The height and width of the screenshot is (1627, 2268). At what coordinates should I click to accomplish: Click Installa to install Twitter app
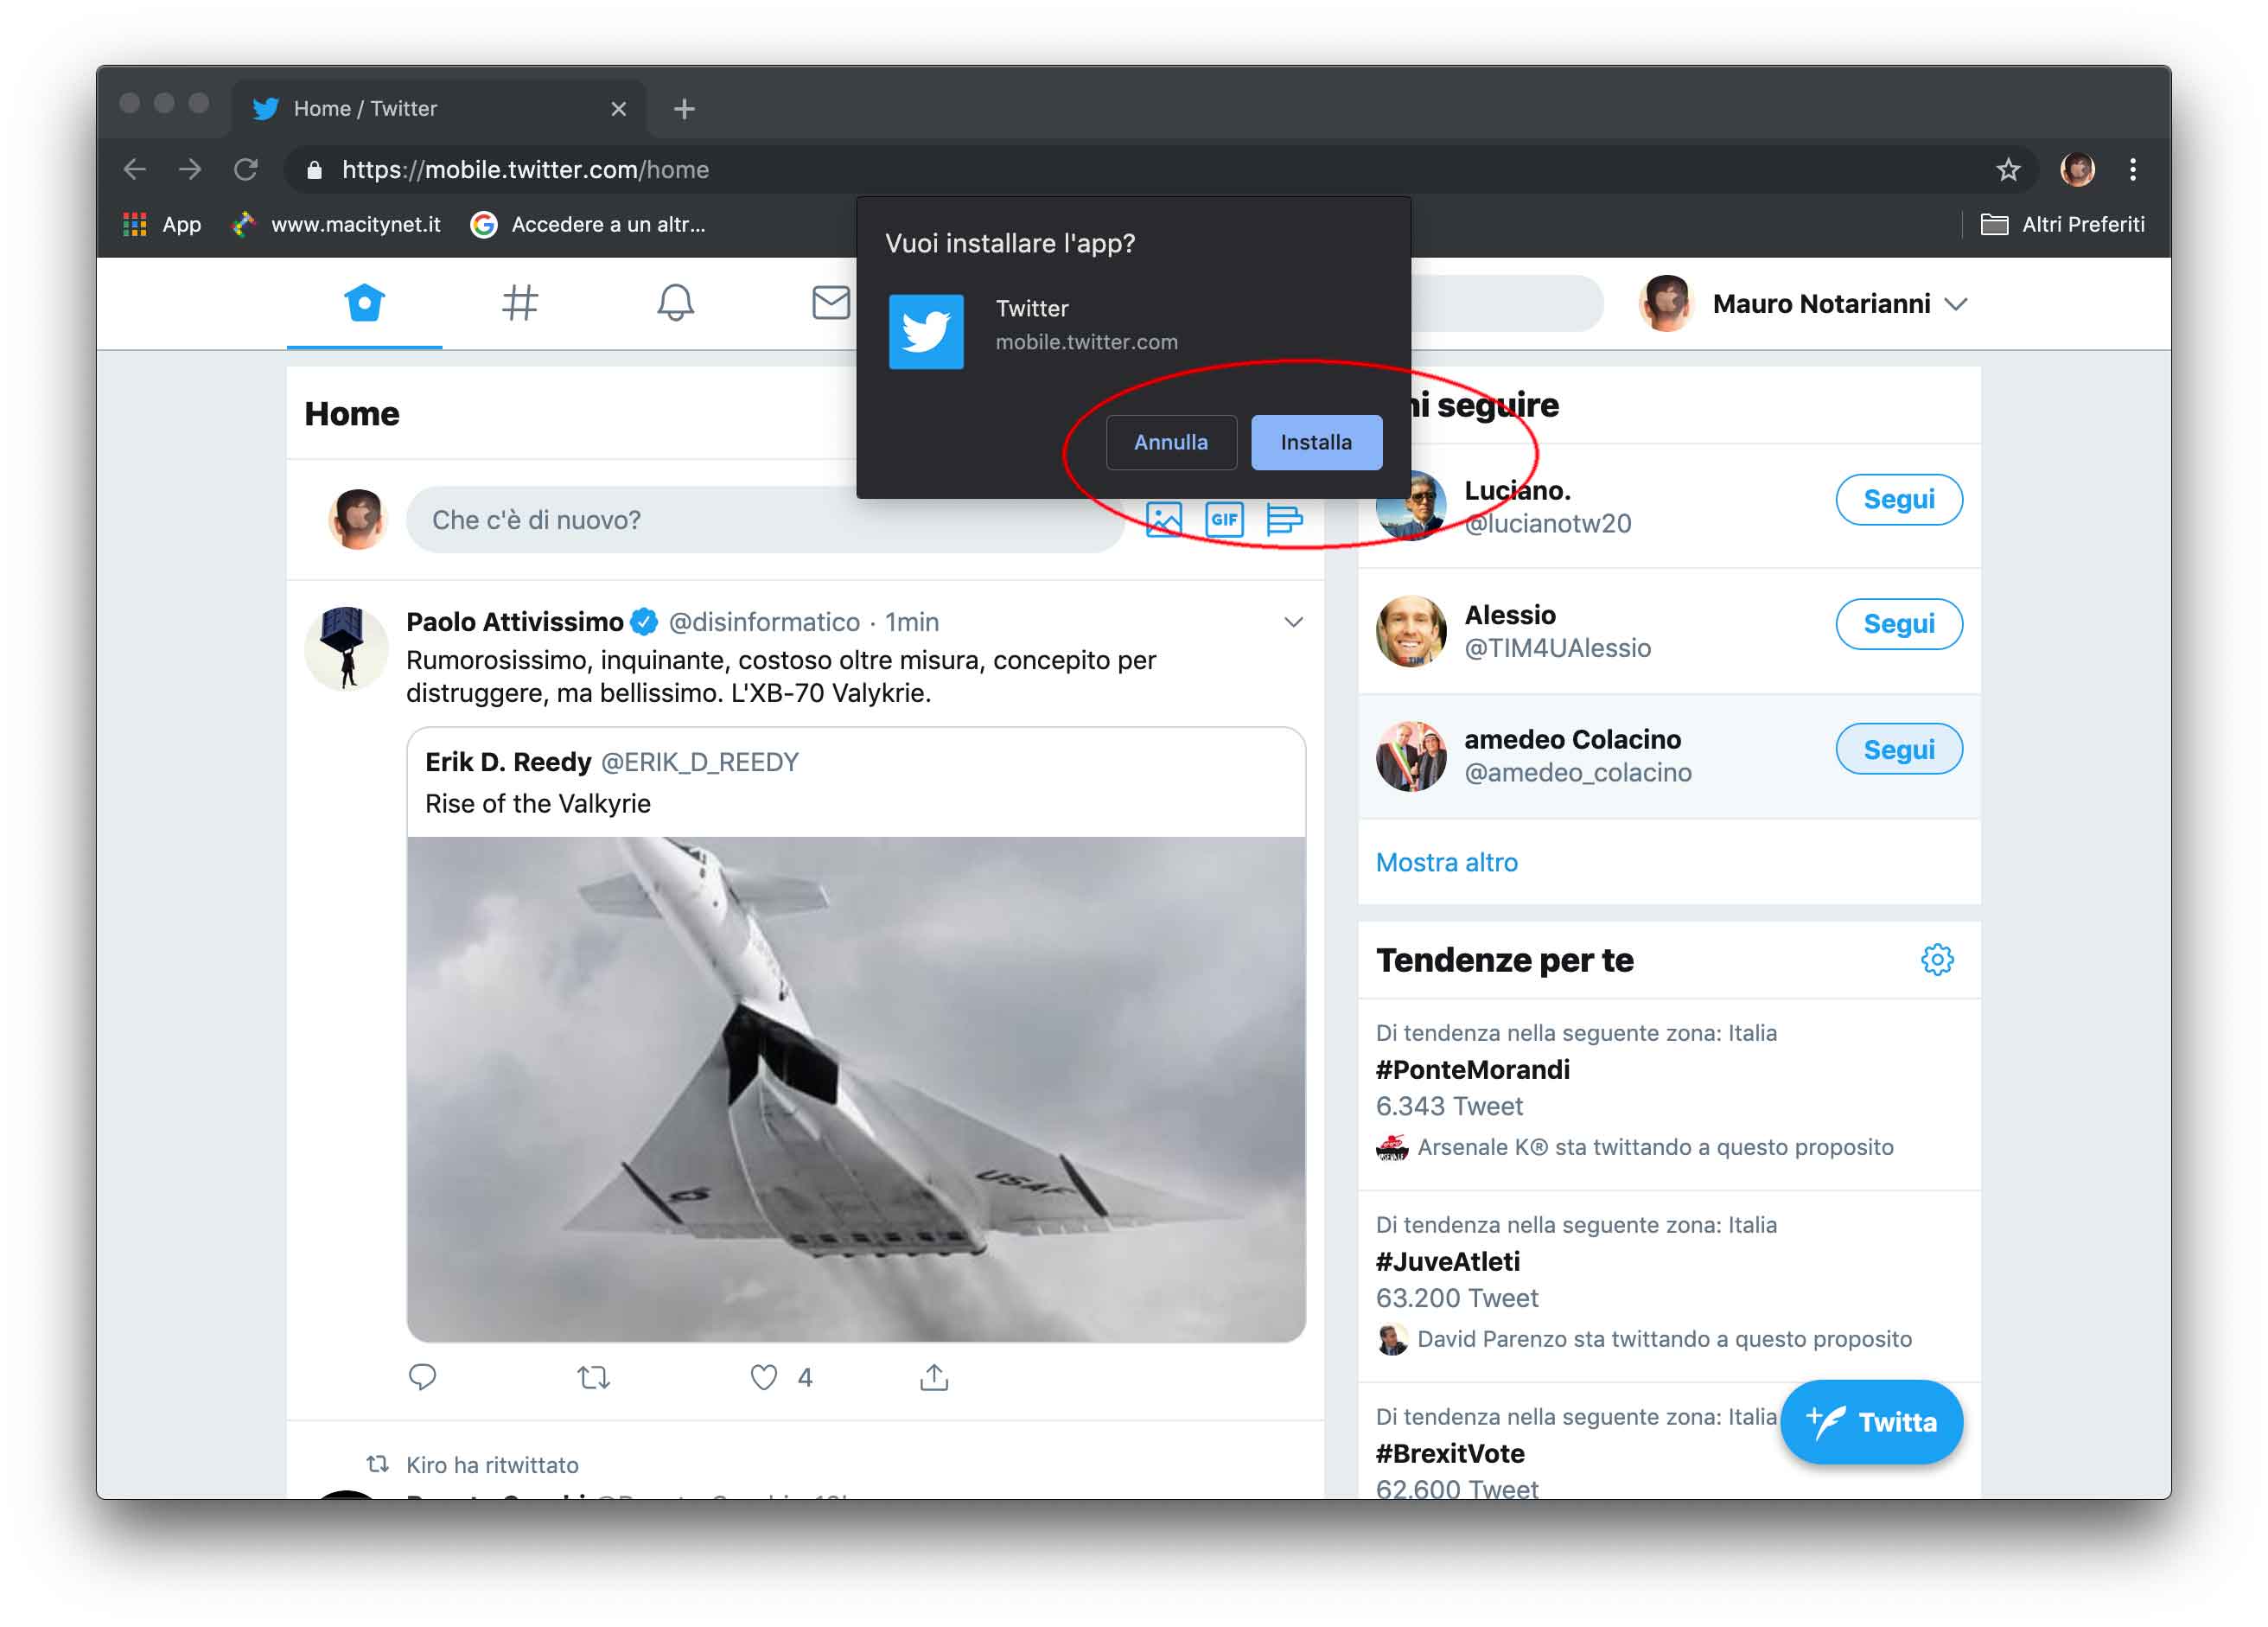(x=1316, y=442)
